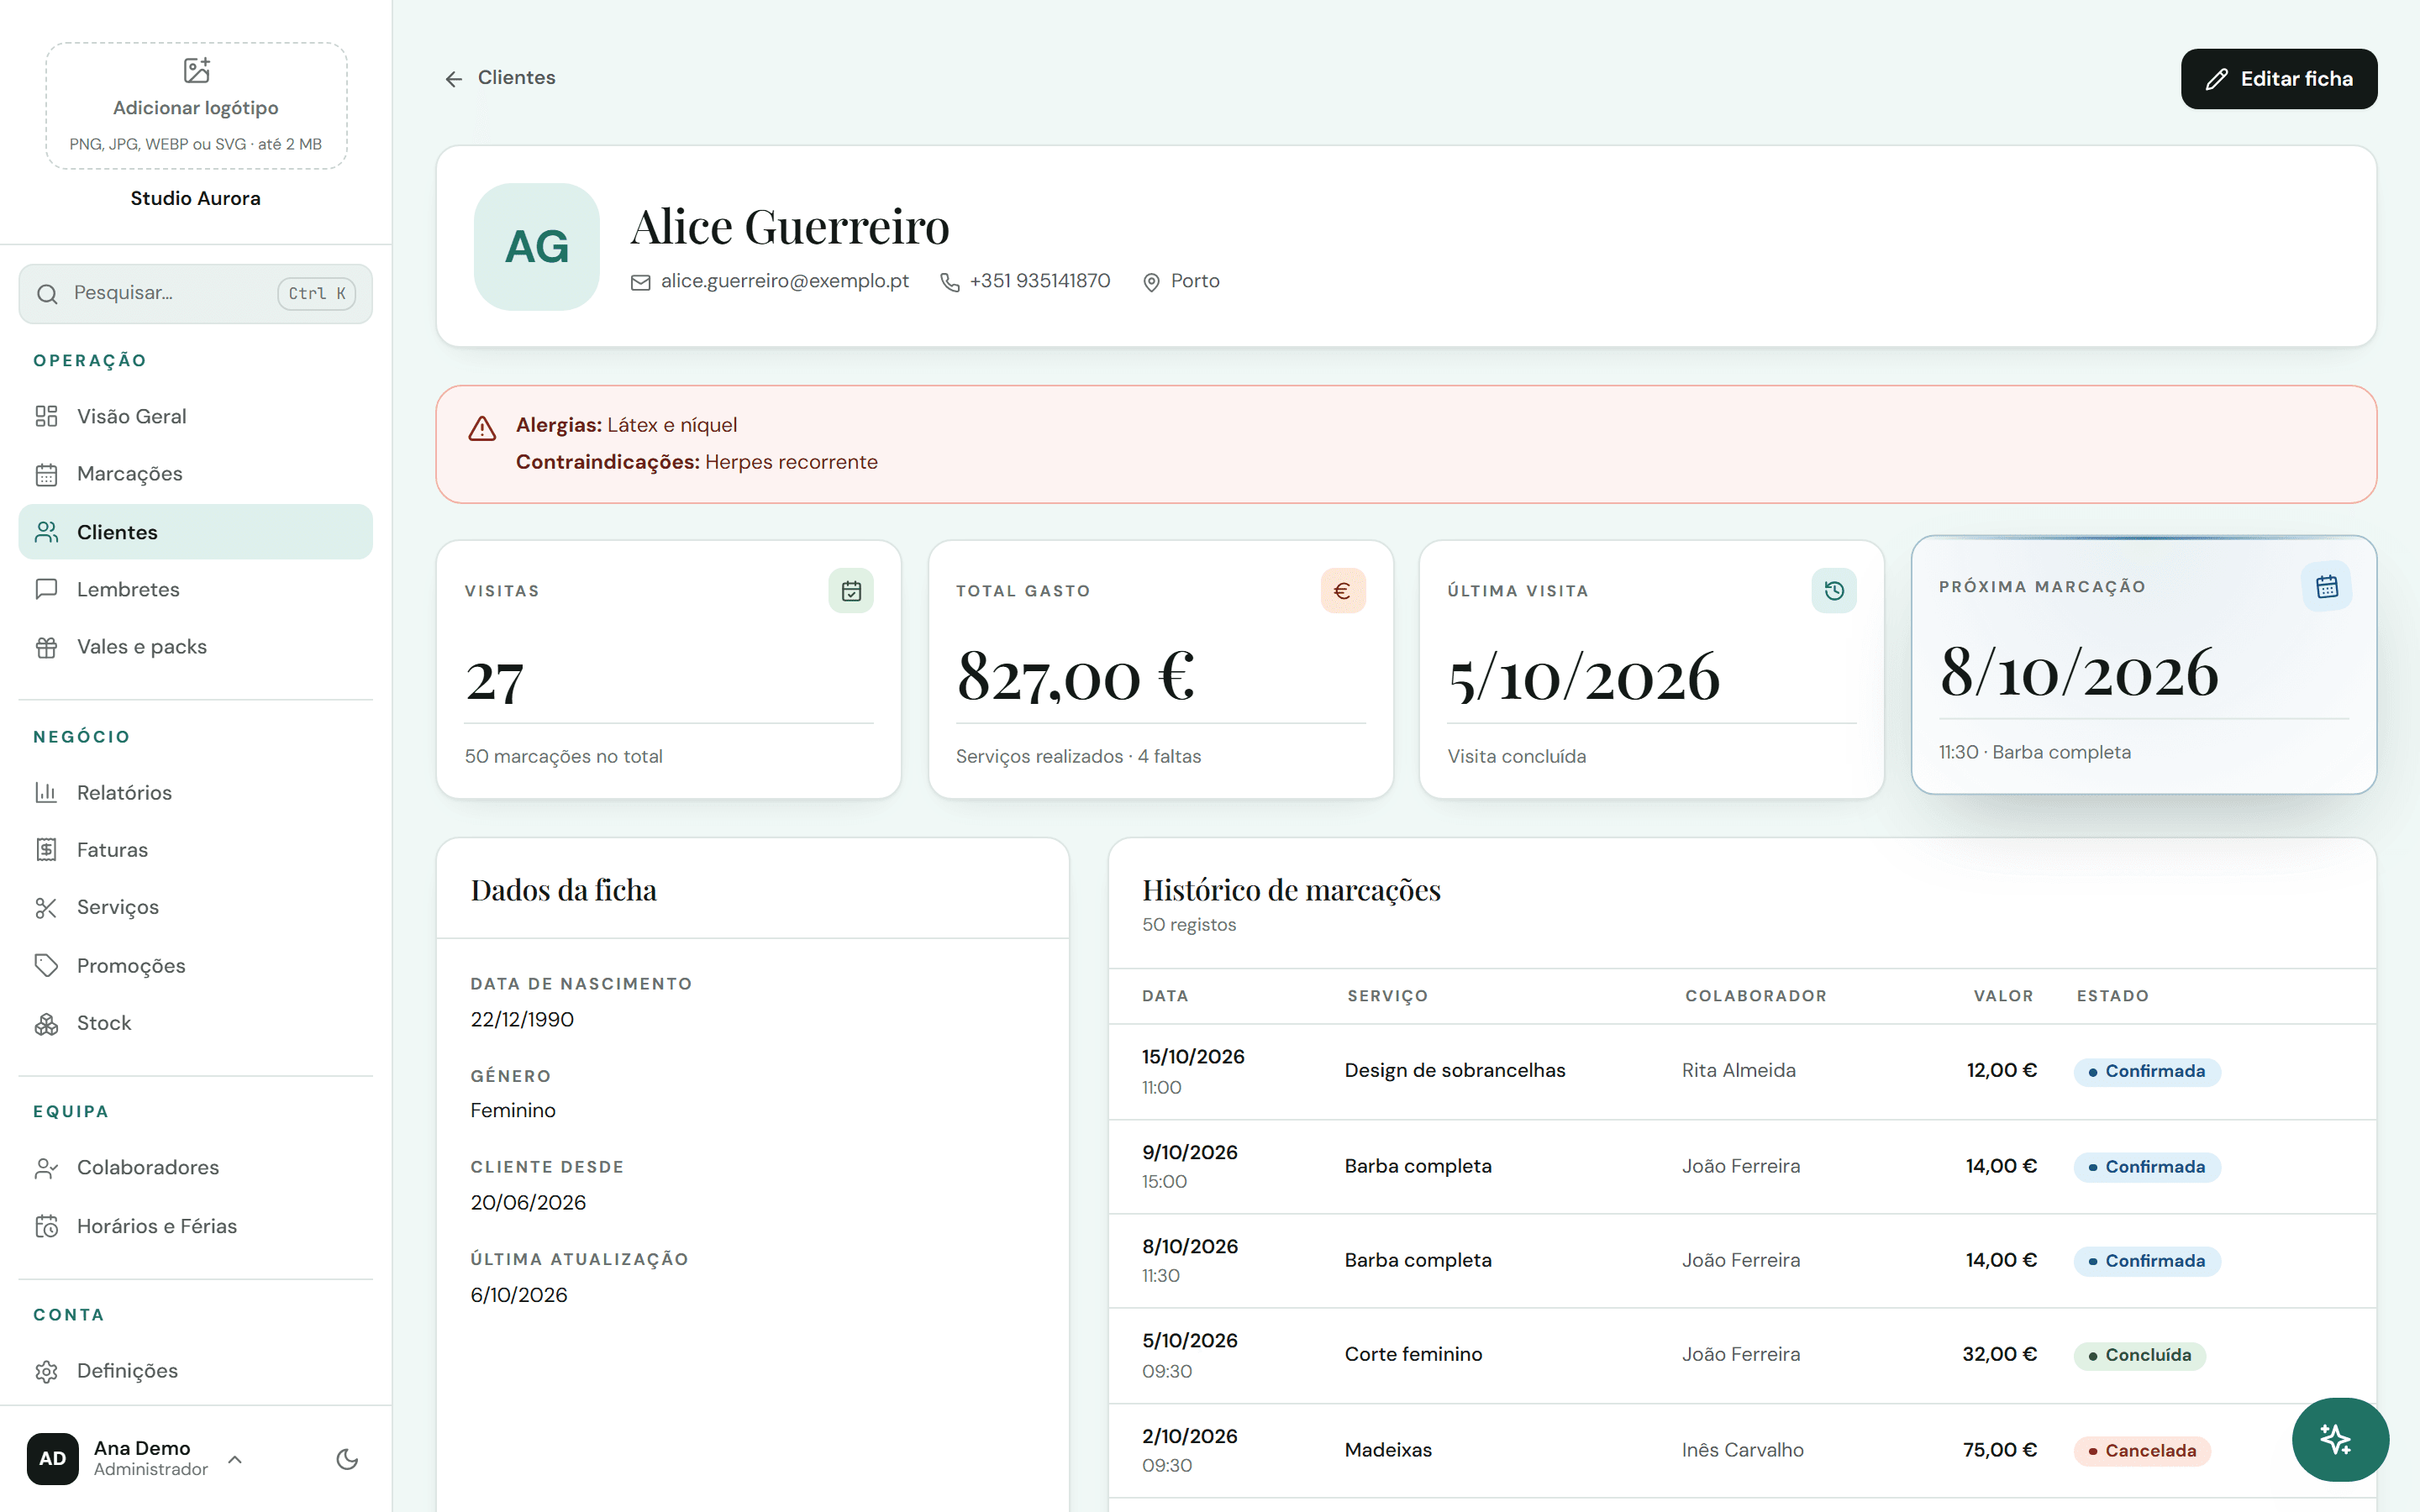Viewport: 2420px width, 1512px height.
Task: Click the AD user avatar
Action: (53, 1459)
